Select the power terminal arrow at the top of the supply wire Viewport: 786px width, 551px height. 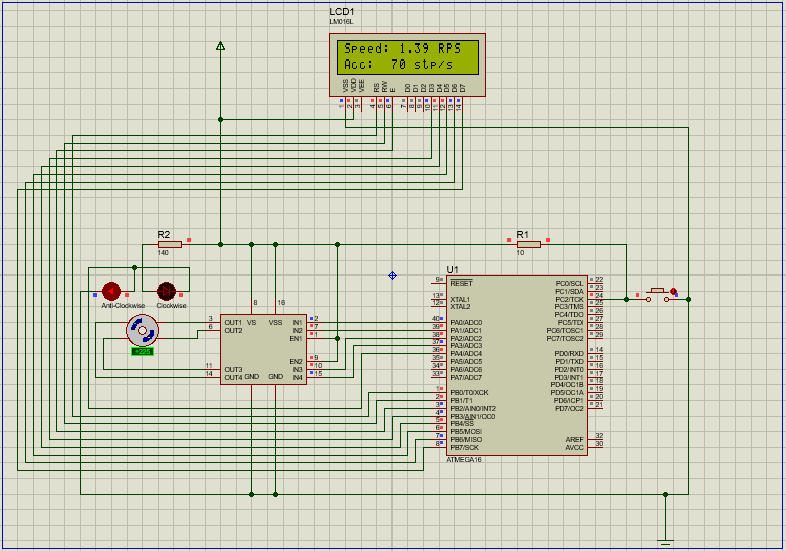pos(220,46)
